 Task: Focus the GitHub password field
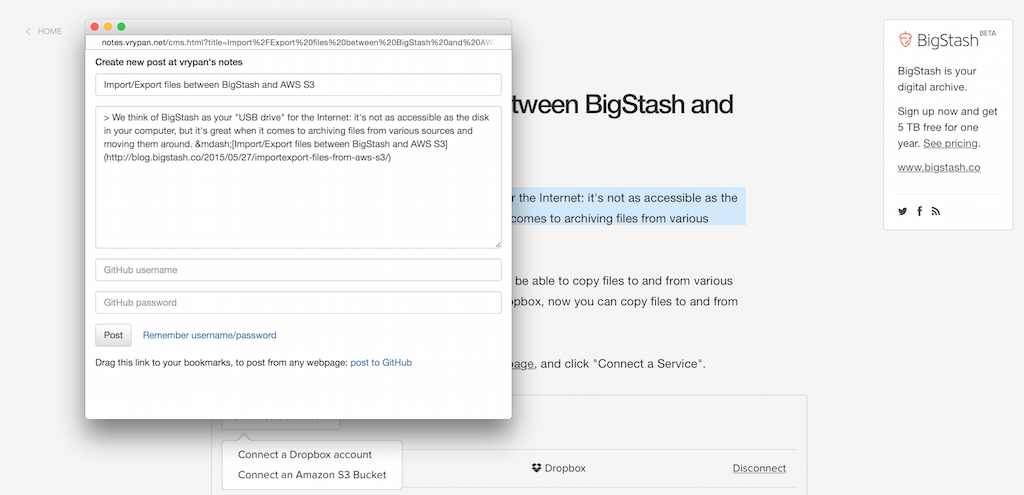[x=298, y=302]
